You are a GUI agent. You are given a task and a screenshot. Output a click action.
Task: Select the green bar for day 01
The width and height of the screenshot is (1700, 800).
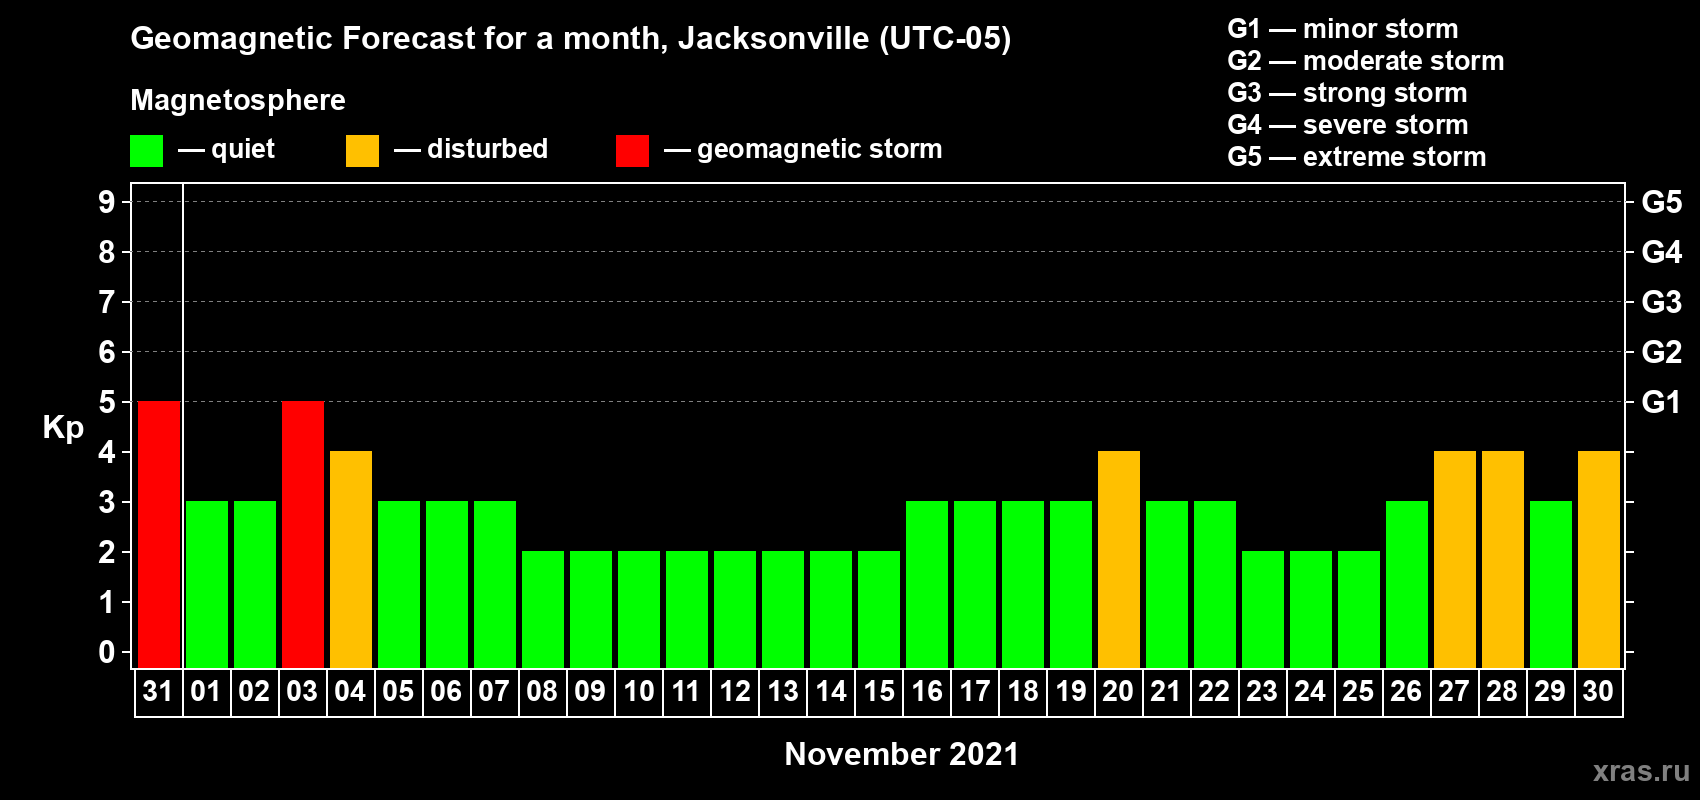click(207, 584)
